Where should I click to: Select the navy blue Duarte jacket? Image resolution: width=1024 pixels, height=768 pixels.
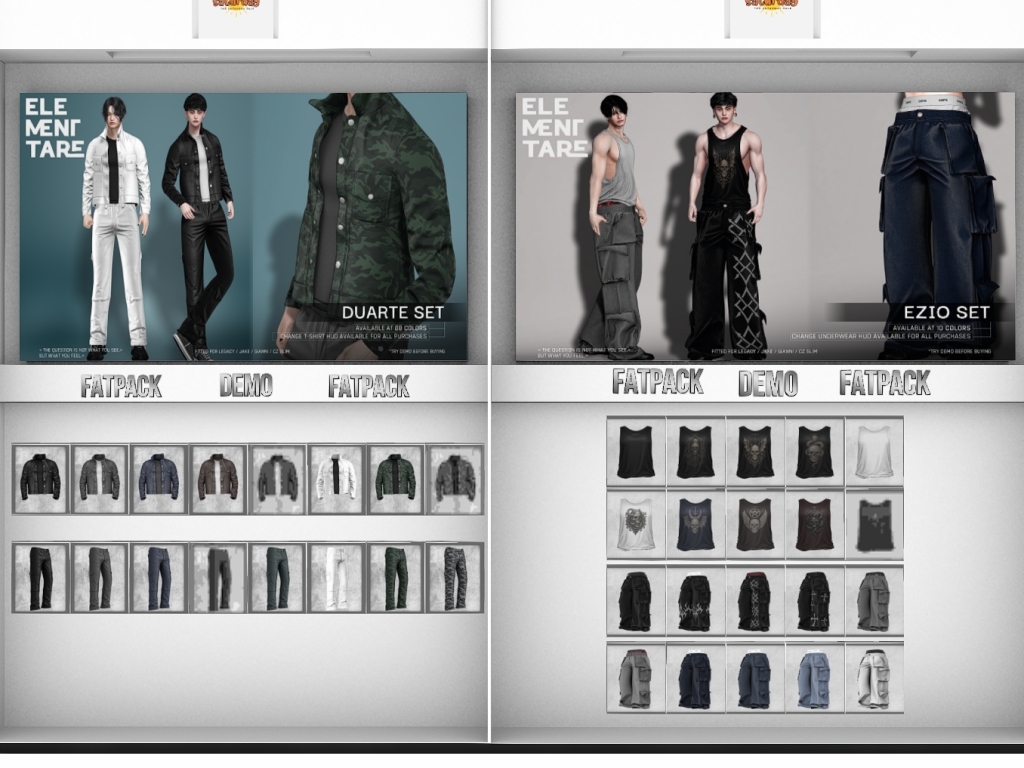click(159, 479)
